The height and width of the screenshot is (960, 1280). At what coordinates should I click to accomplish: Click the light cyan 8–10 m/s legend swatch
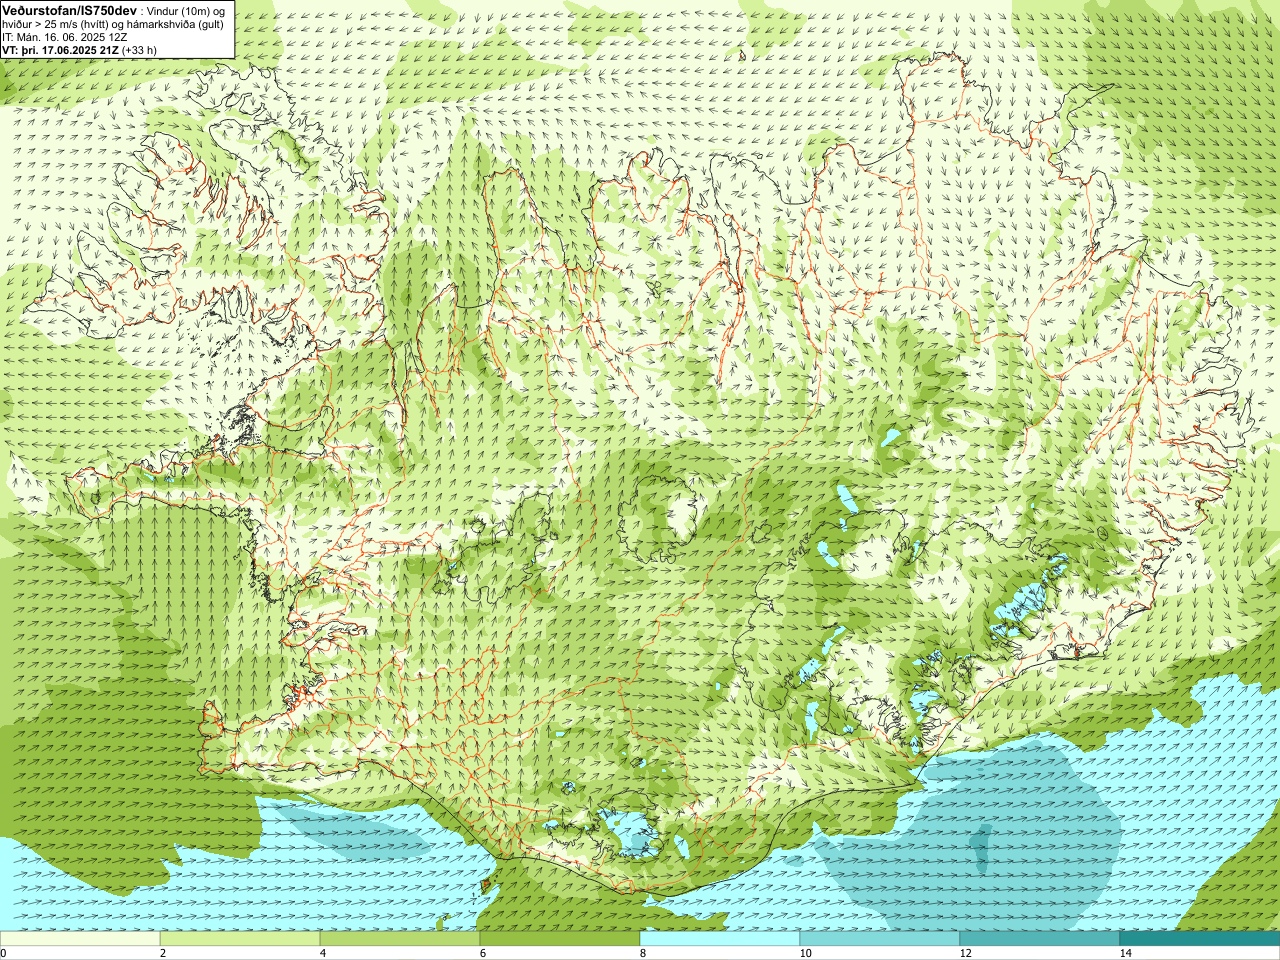point(720,938)
